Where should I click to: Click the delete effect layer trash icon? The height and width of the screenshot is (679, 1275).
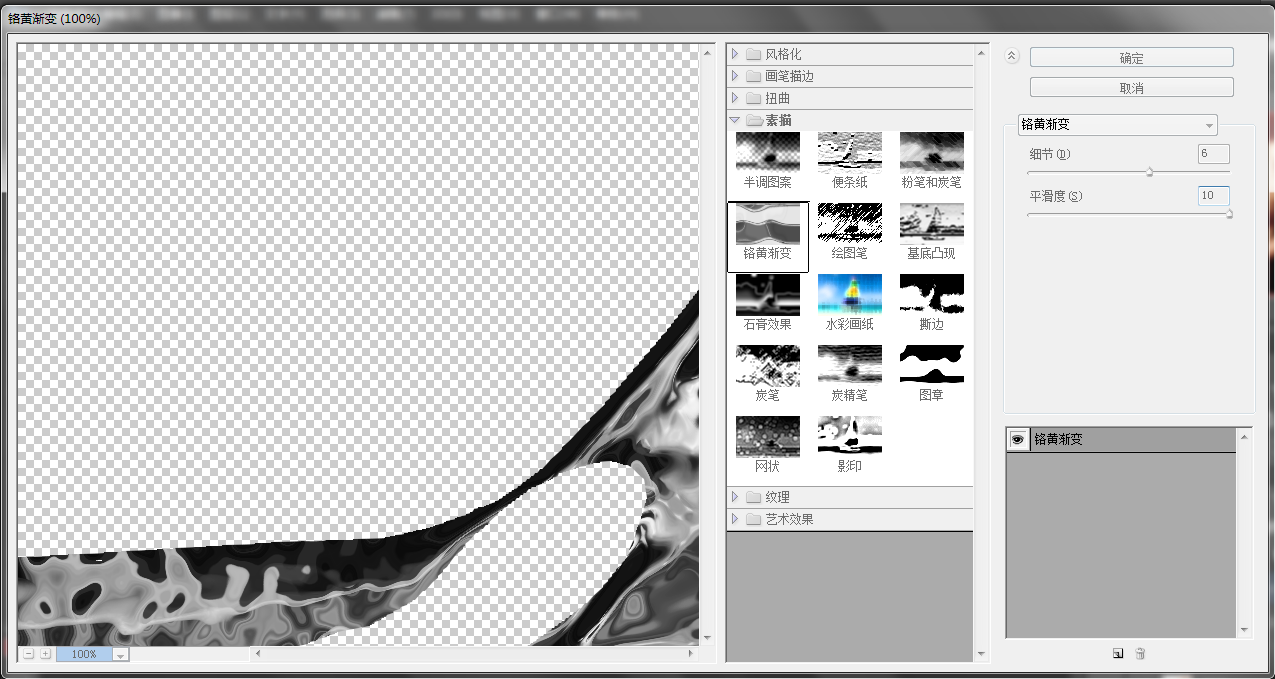1140,653
